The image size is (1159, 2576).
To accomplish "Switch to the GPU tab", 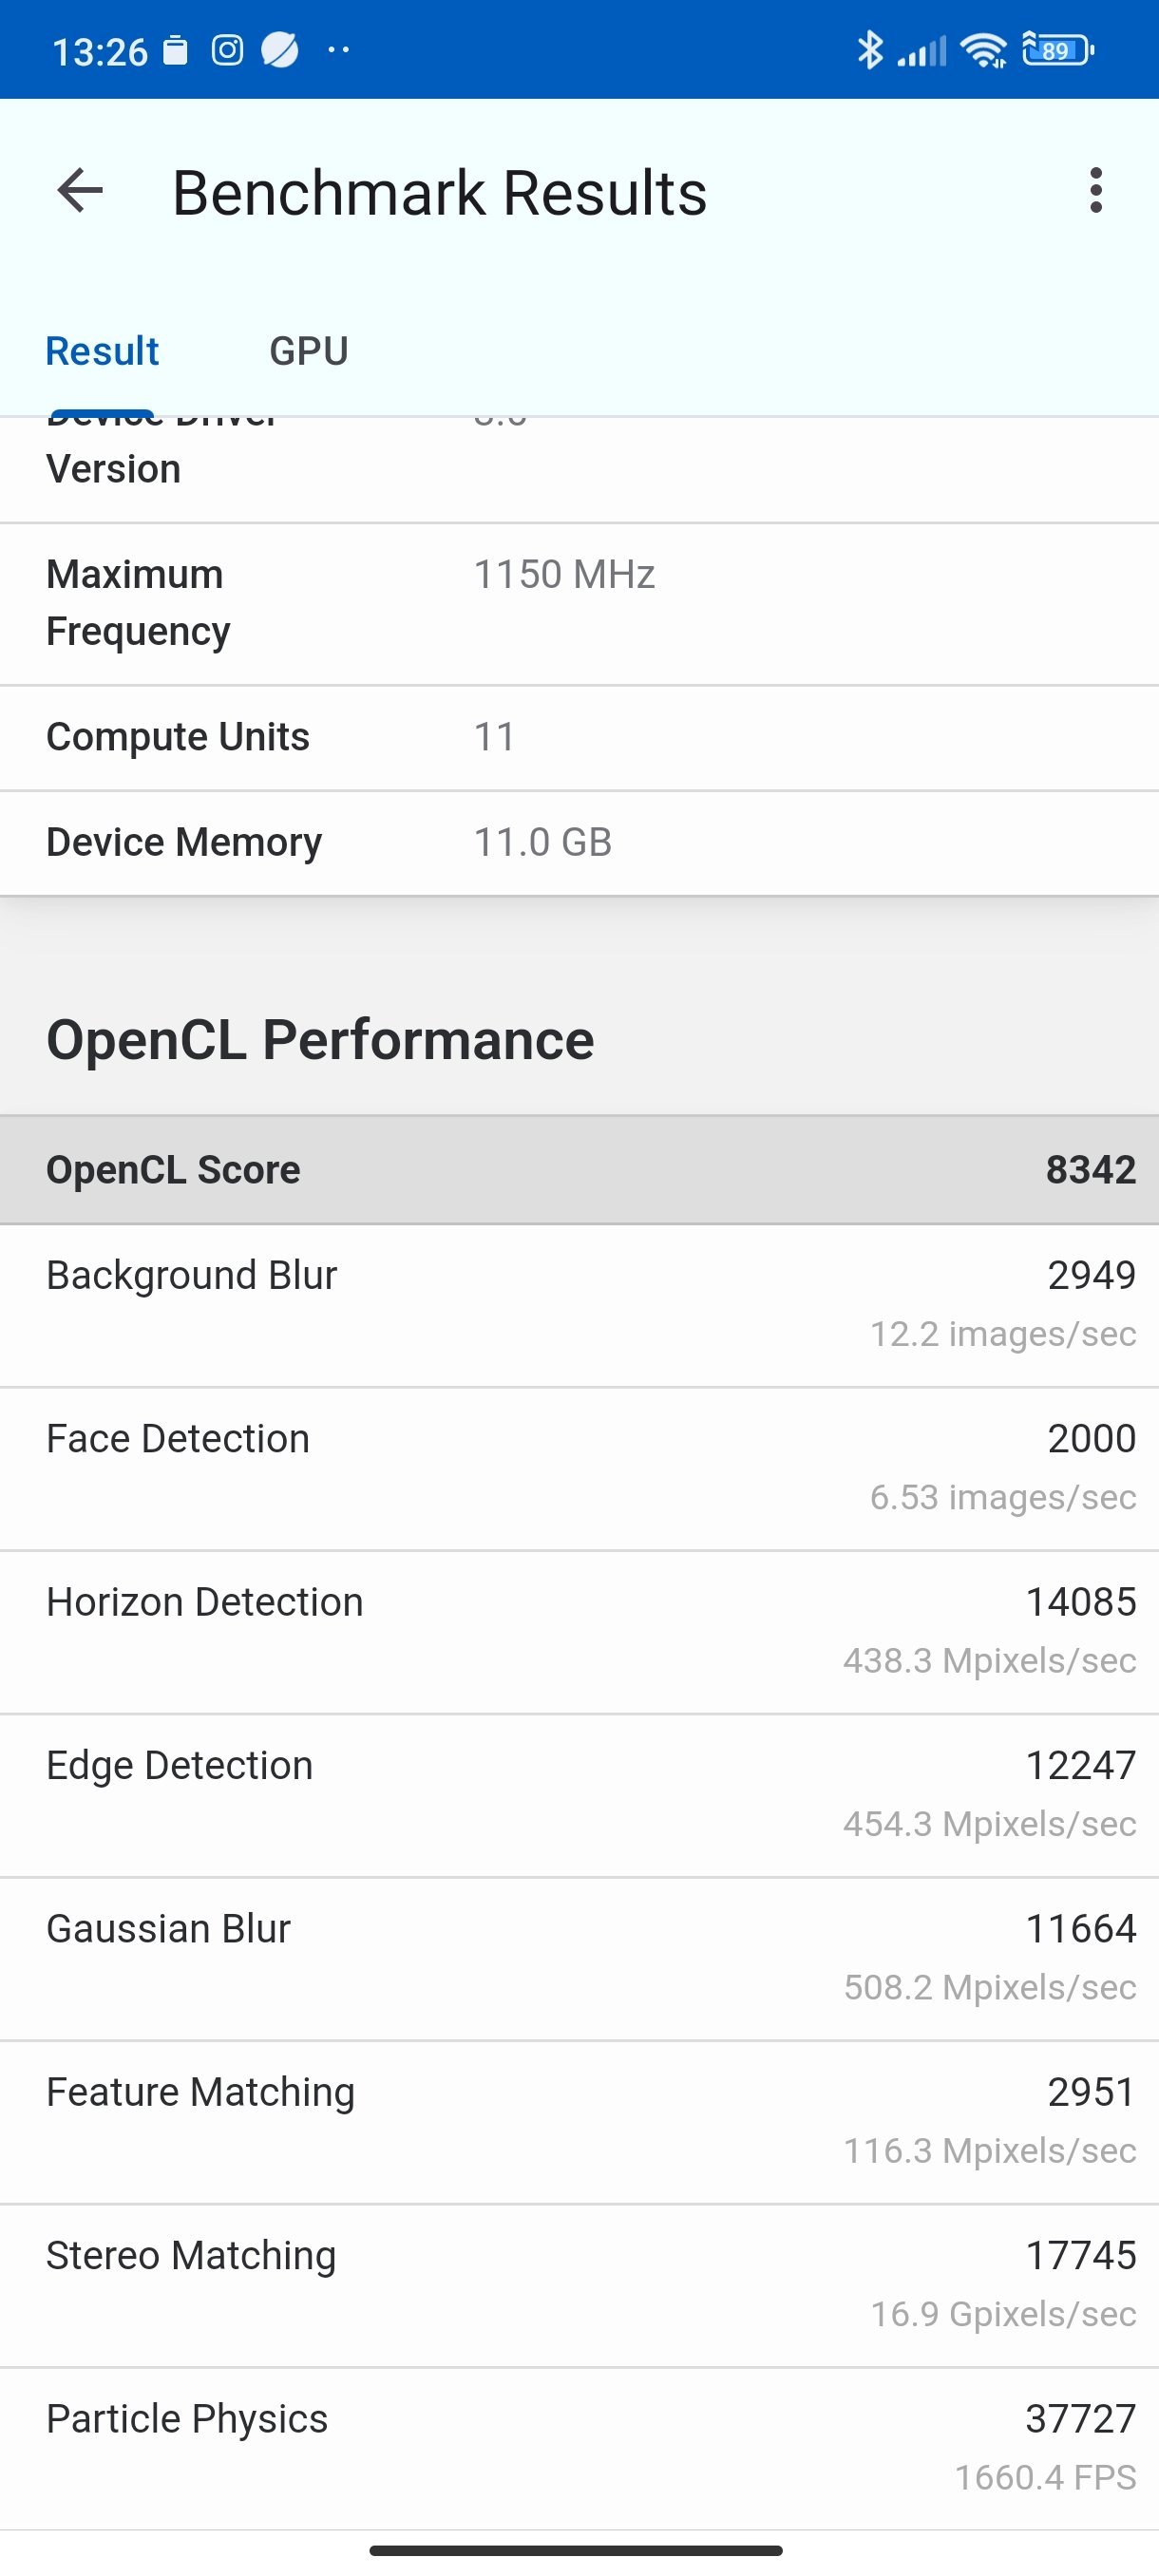I will 308,351.
